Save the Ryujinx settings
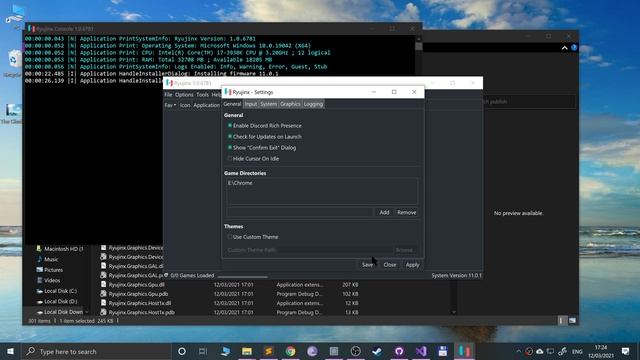This screenshot has height=360, width=640. [x=367, y=265]
